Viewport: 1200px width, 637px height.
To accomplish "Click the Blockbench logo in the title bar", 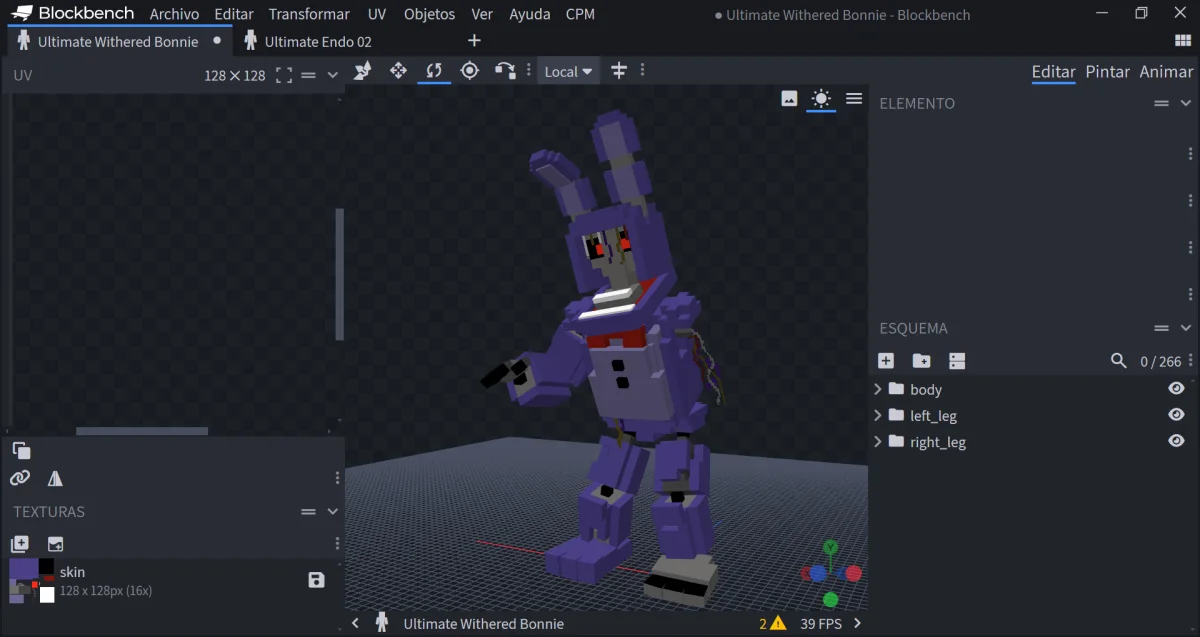I will (74, 14).
